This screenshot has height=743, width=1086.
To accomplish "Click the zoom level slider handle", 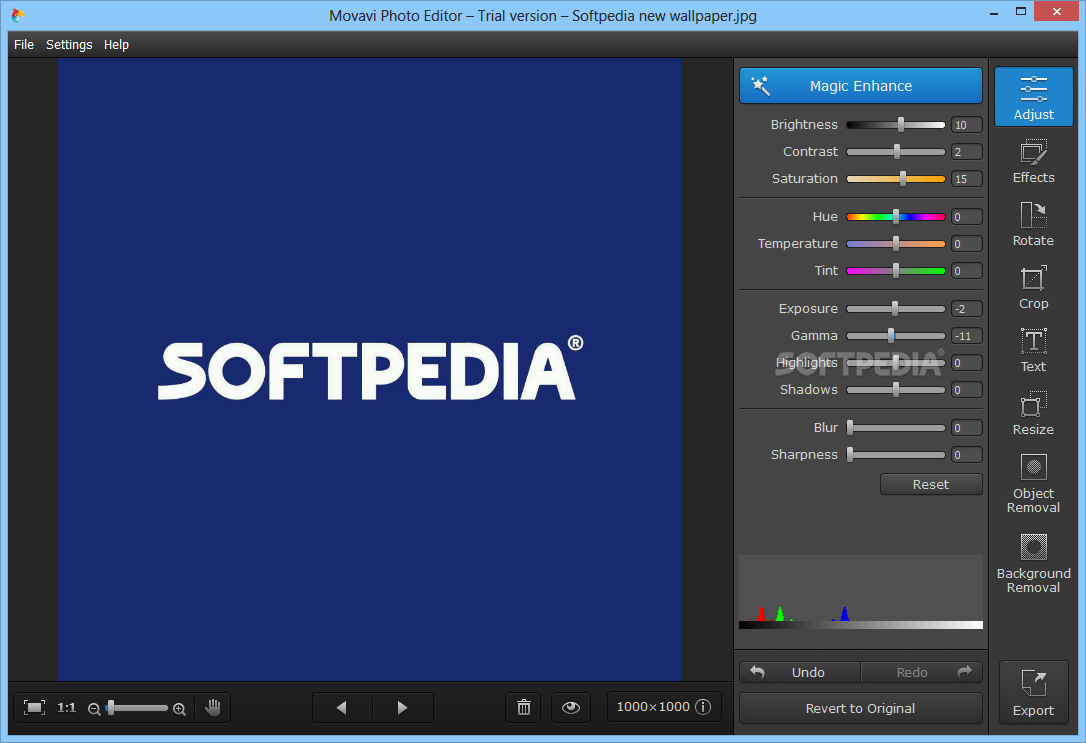I will point(111,708).
